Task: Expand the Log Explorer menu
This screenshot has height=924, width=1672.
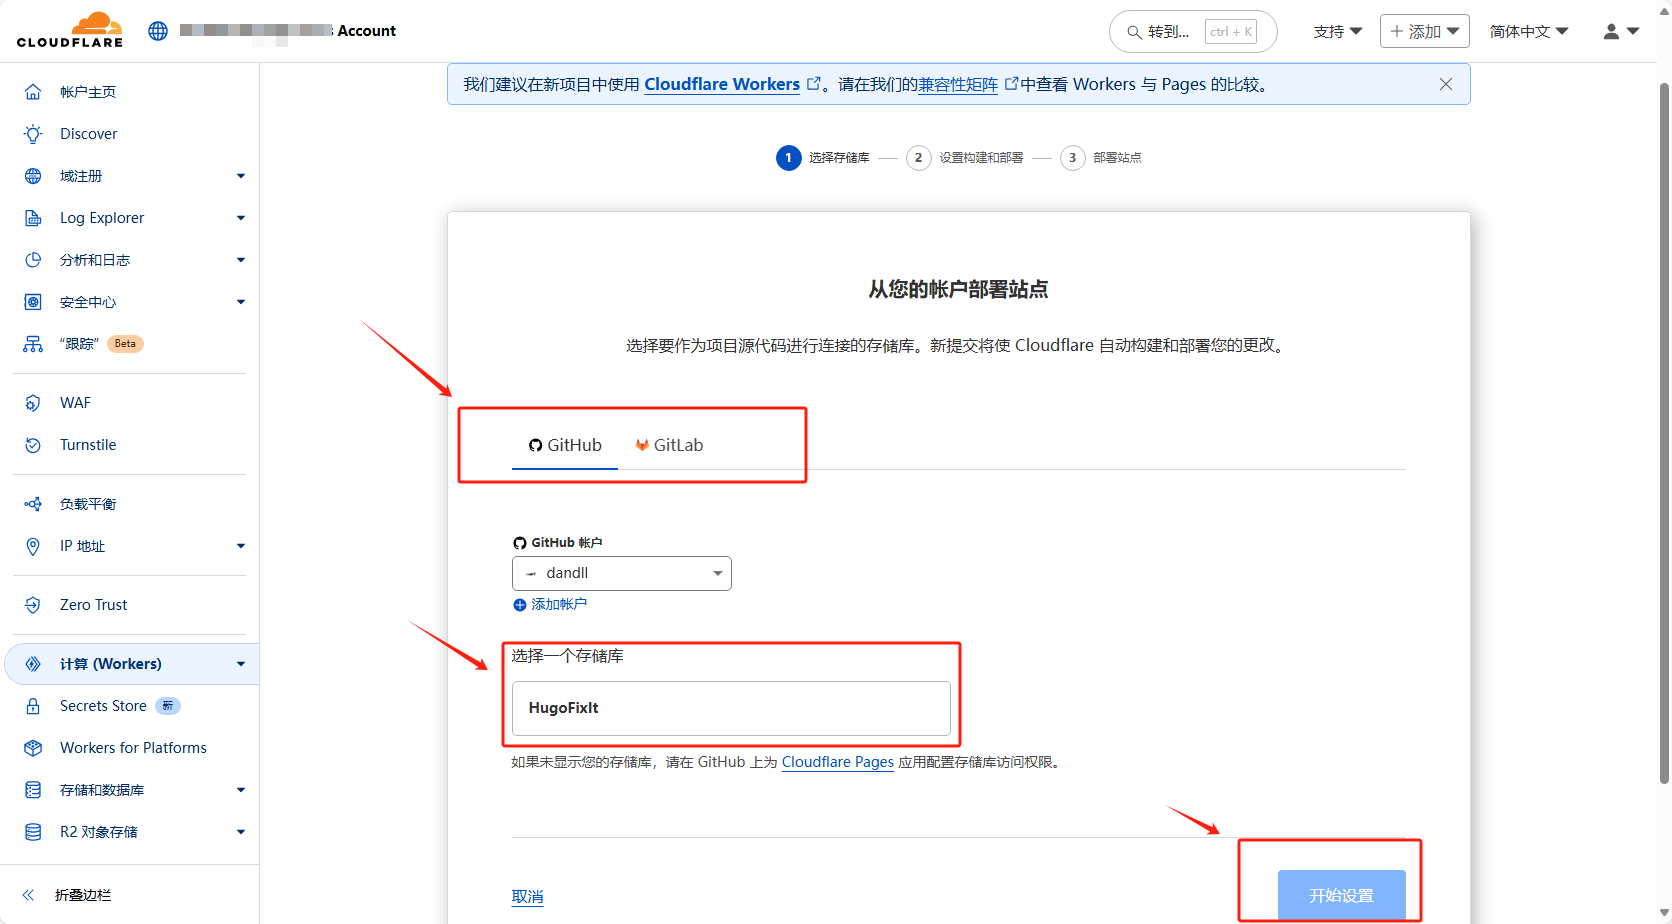Action: (x=240, y=218)
